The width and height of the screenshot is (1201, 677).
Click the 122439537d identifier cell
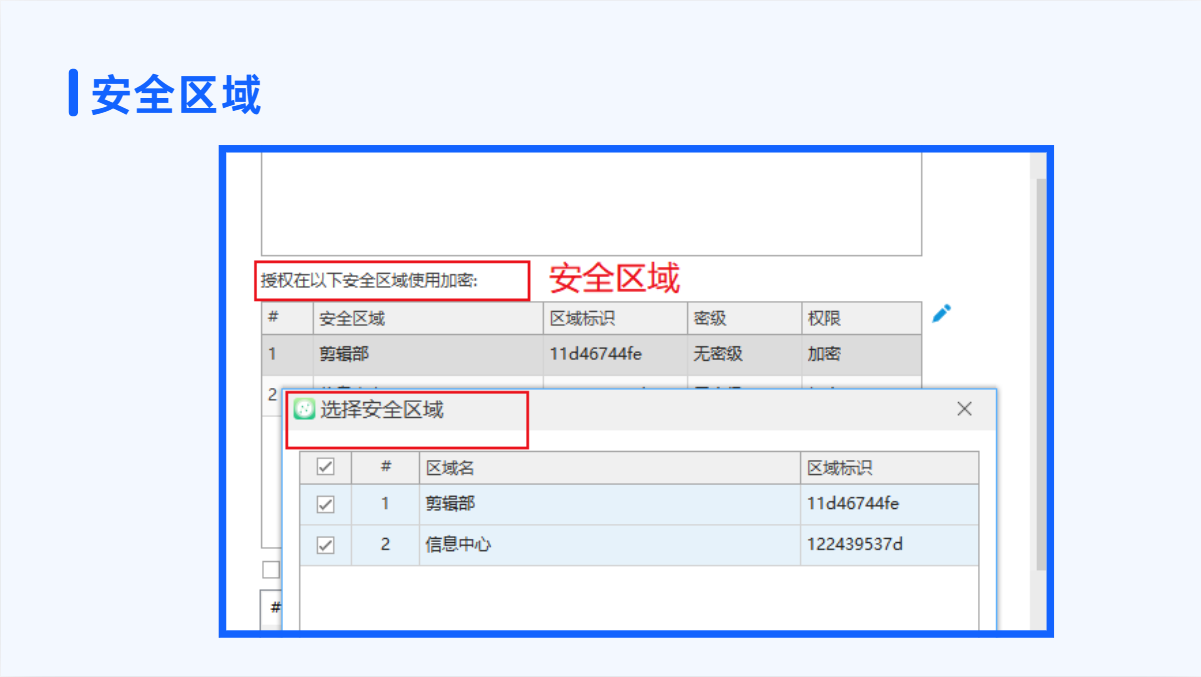pyautogui.click(x=855, y=545)
